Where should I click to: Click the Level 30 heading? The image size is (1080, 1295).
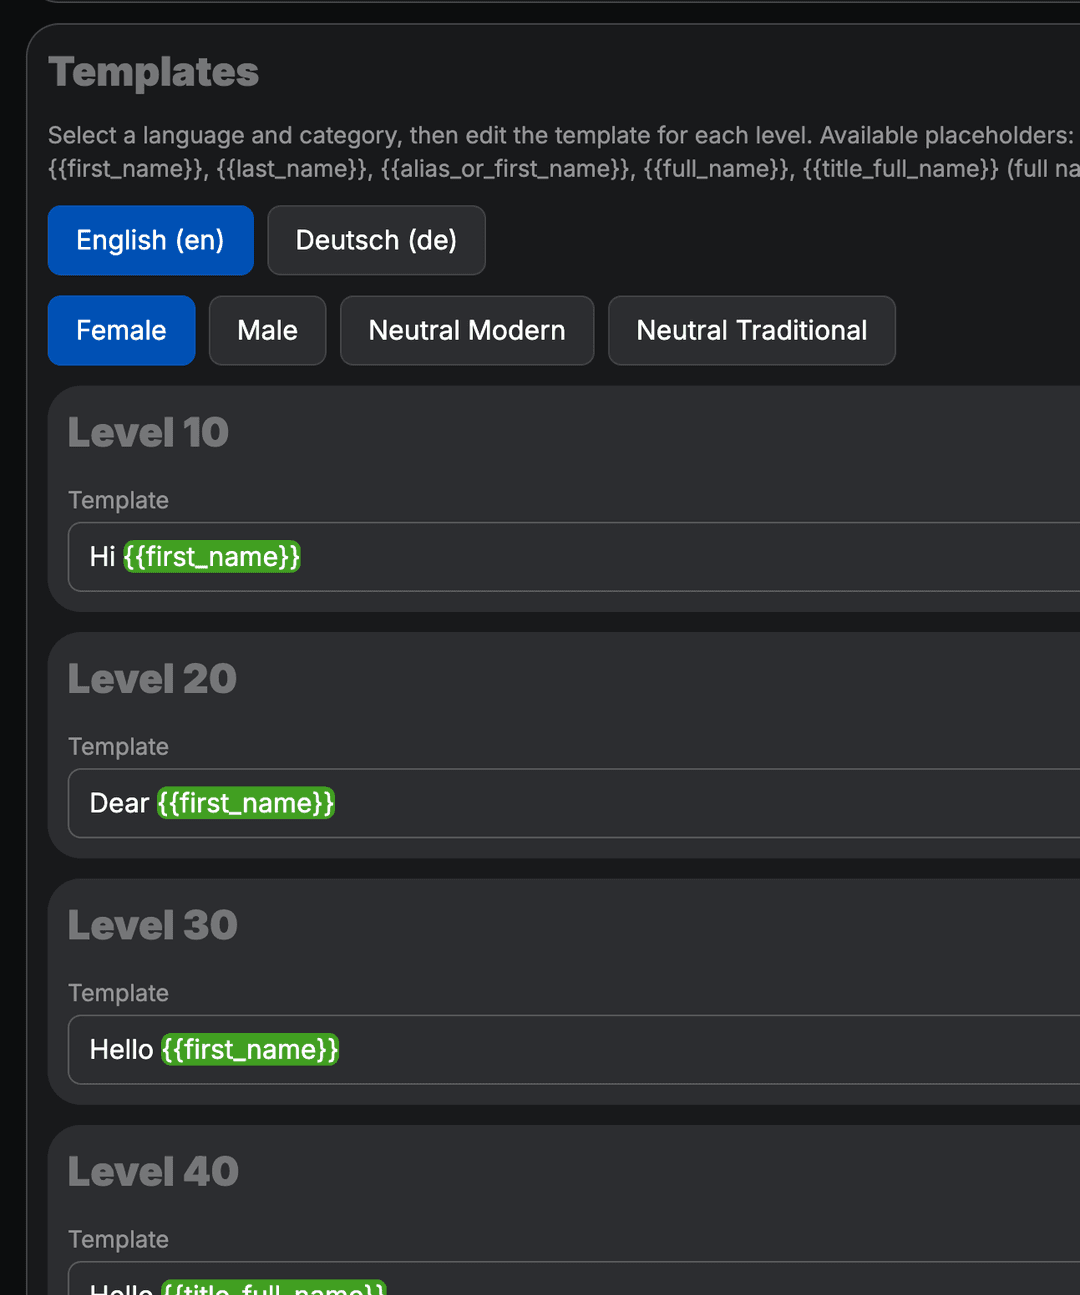[x=153, y=926]
